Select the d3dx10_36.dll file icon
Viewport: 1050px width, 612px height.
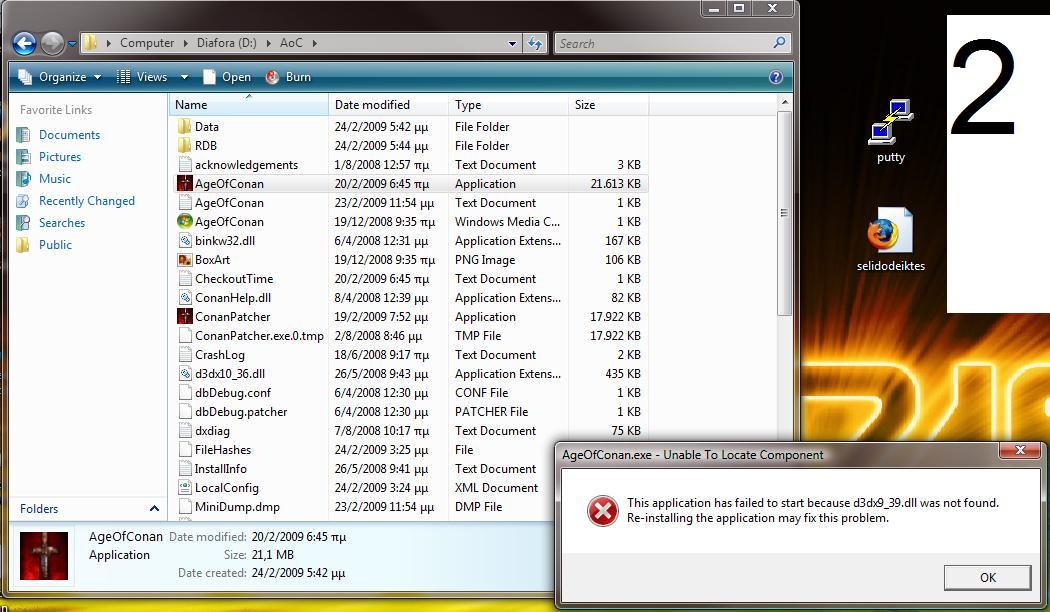coord(185,374)
